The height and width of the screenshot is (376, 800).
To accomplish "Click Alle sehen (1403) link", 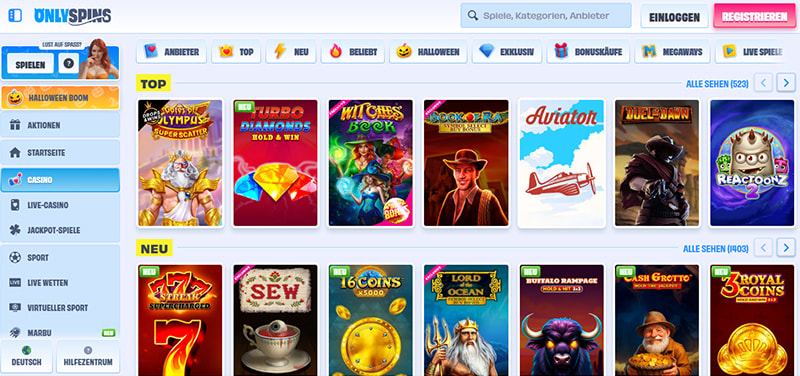I will tap(715, 248).
